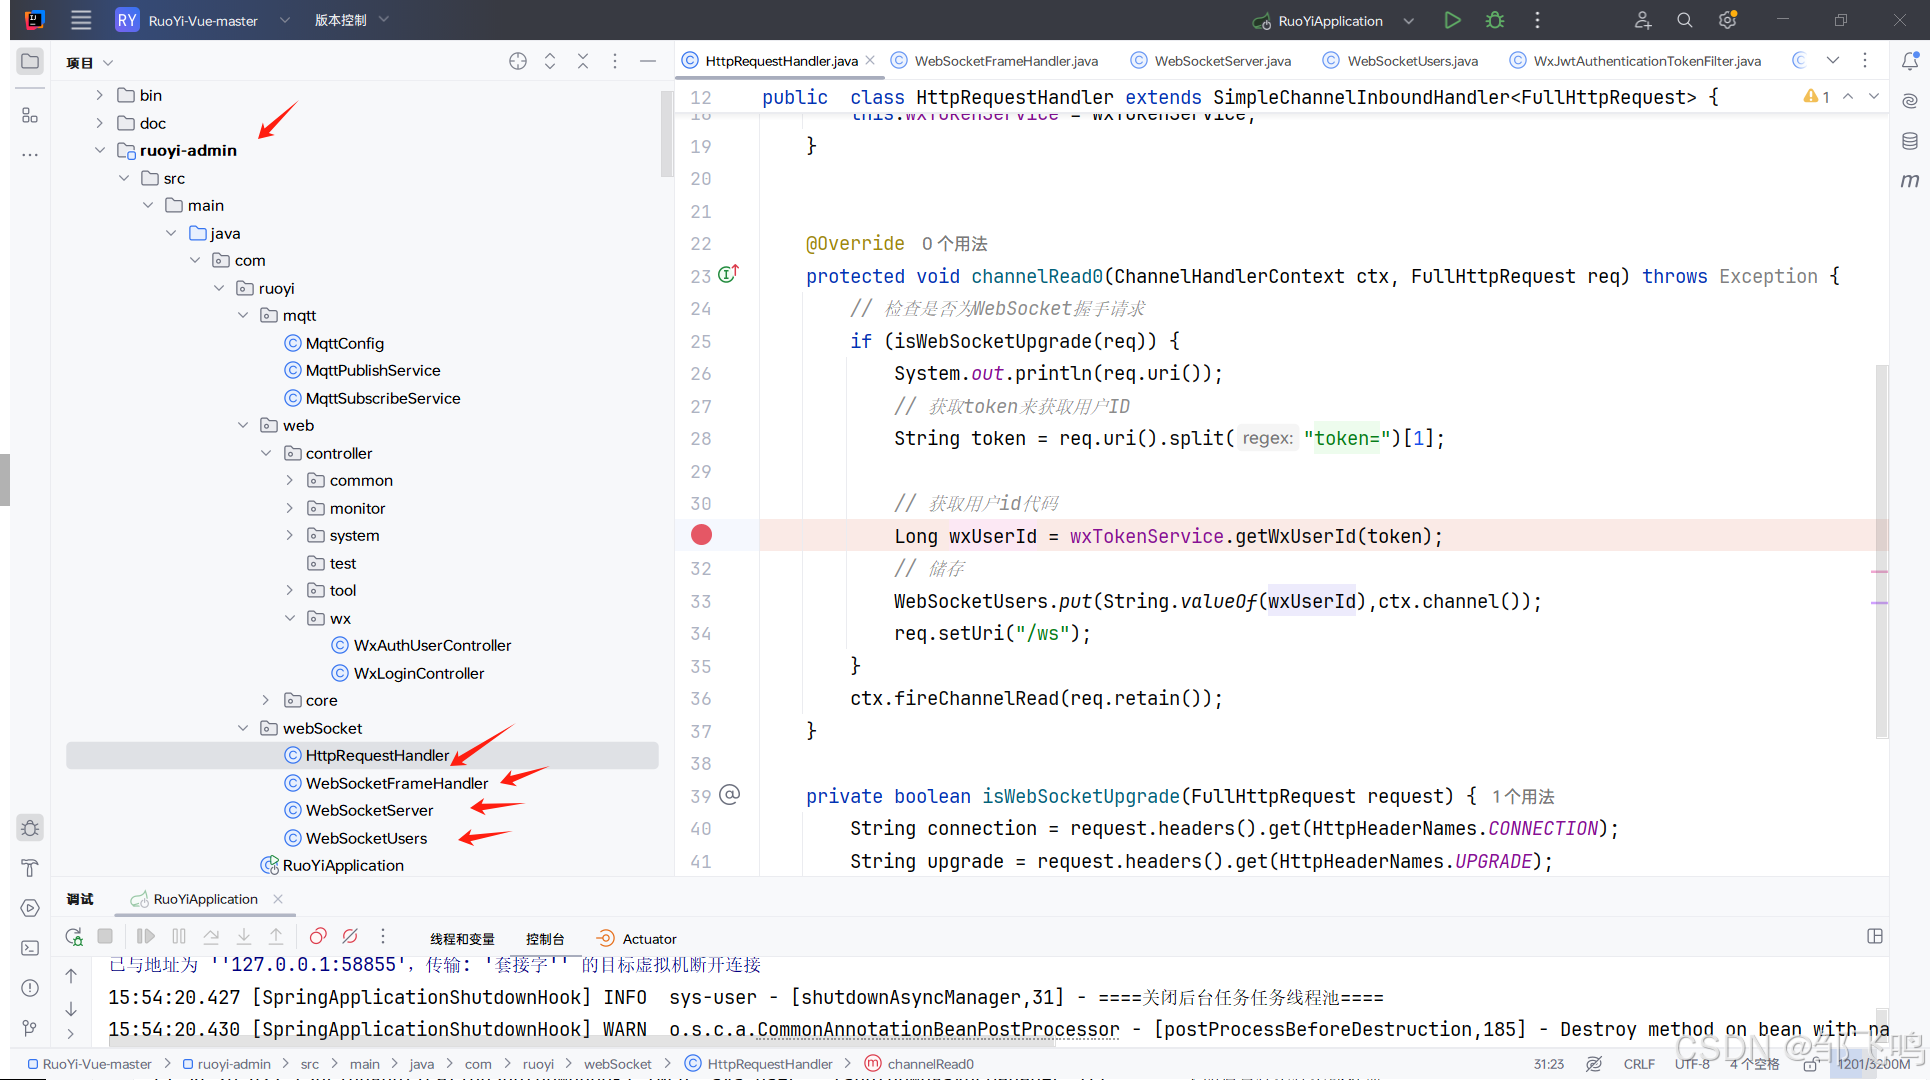This screenshot has width=1930, height=1080.
Task: Collapse the webSocket package
Action: pos(243,728)
